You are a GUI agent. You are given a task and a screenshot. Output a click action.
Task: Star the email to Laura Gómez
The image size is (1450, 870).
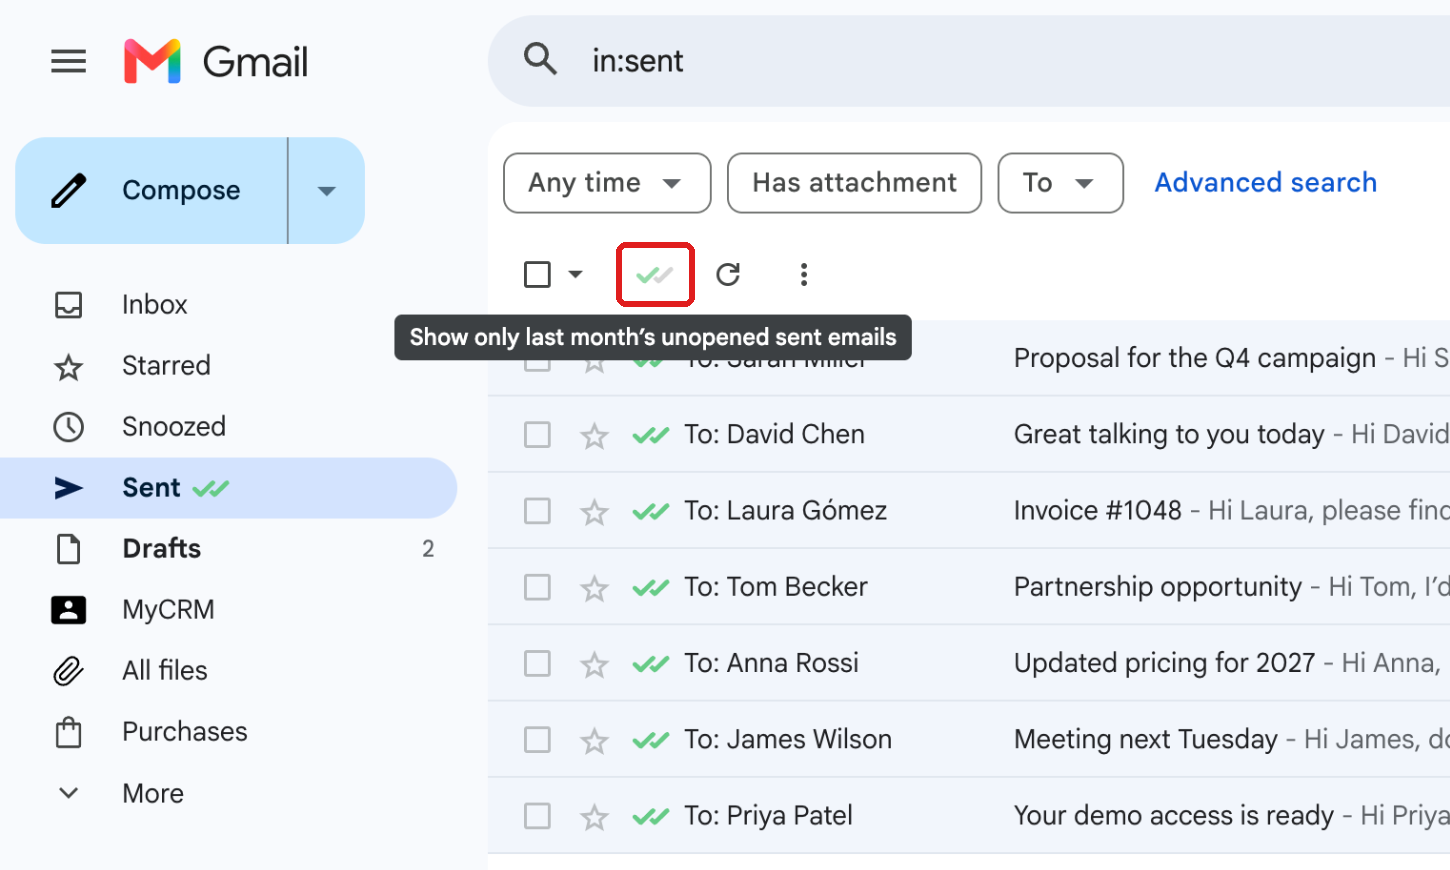[594, 511]
